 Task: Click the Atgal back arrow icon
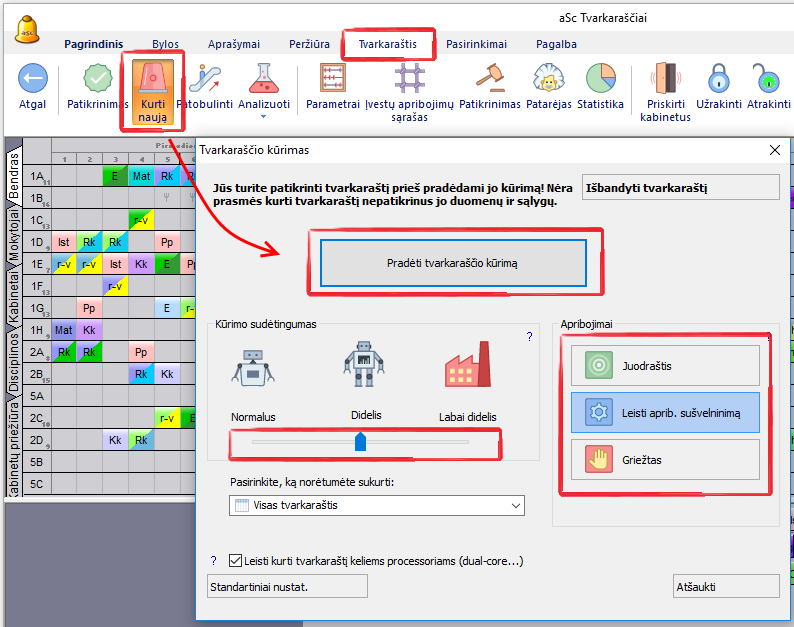click(33, 78)
